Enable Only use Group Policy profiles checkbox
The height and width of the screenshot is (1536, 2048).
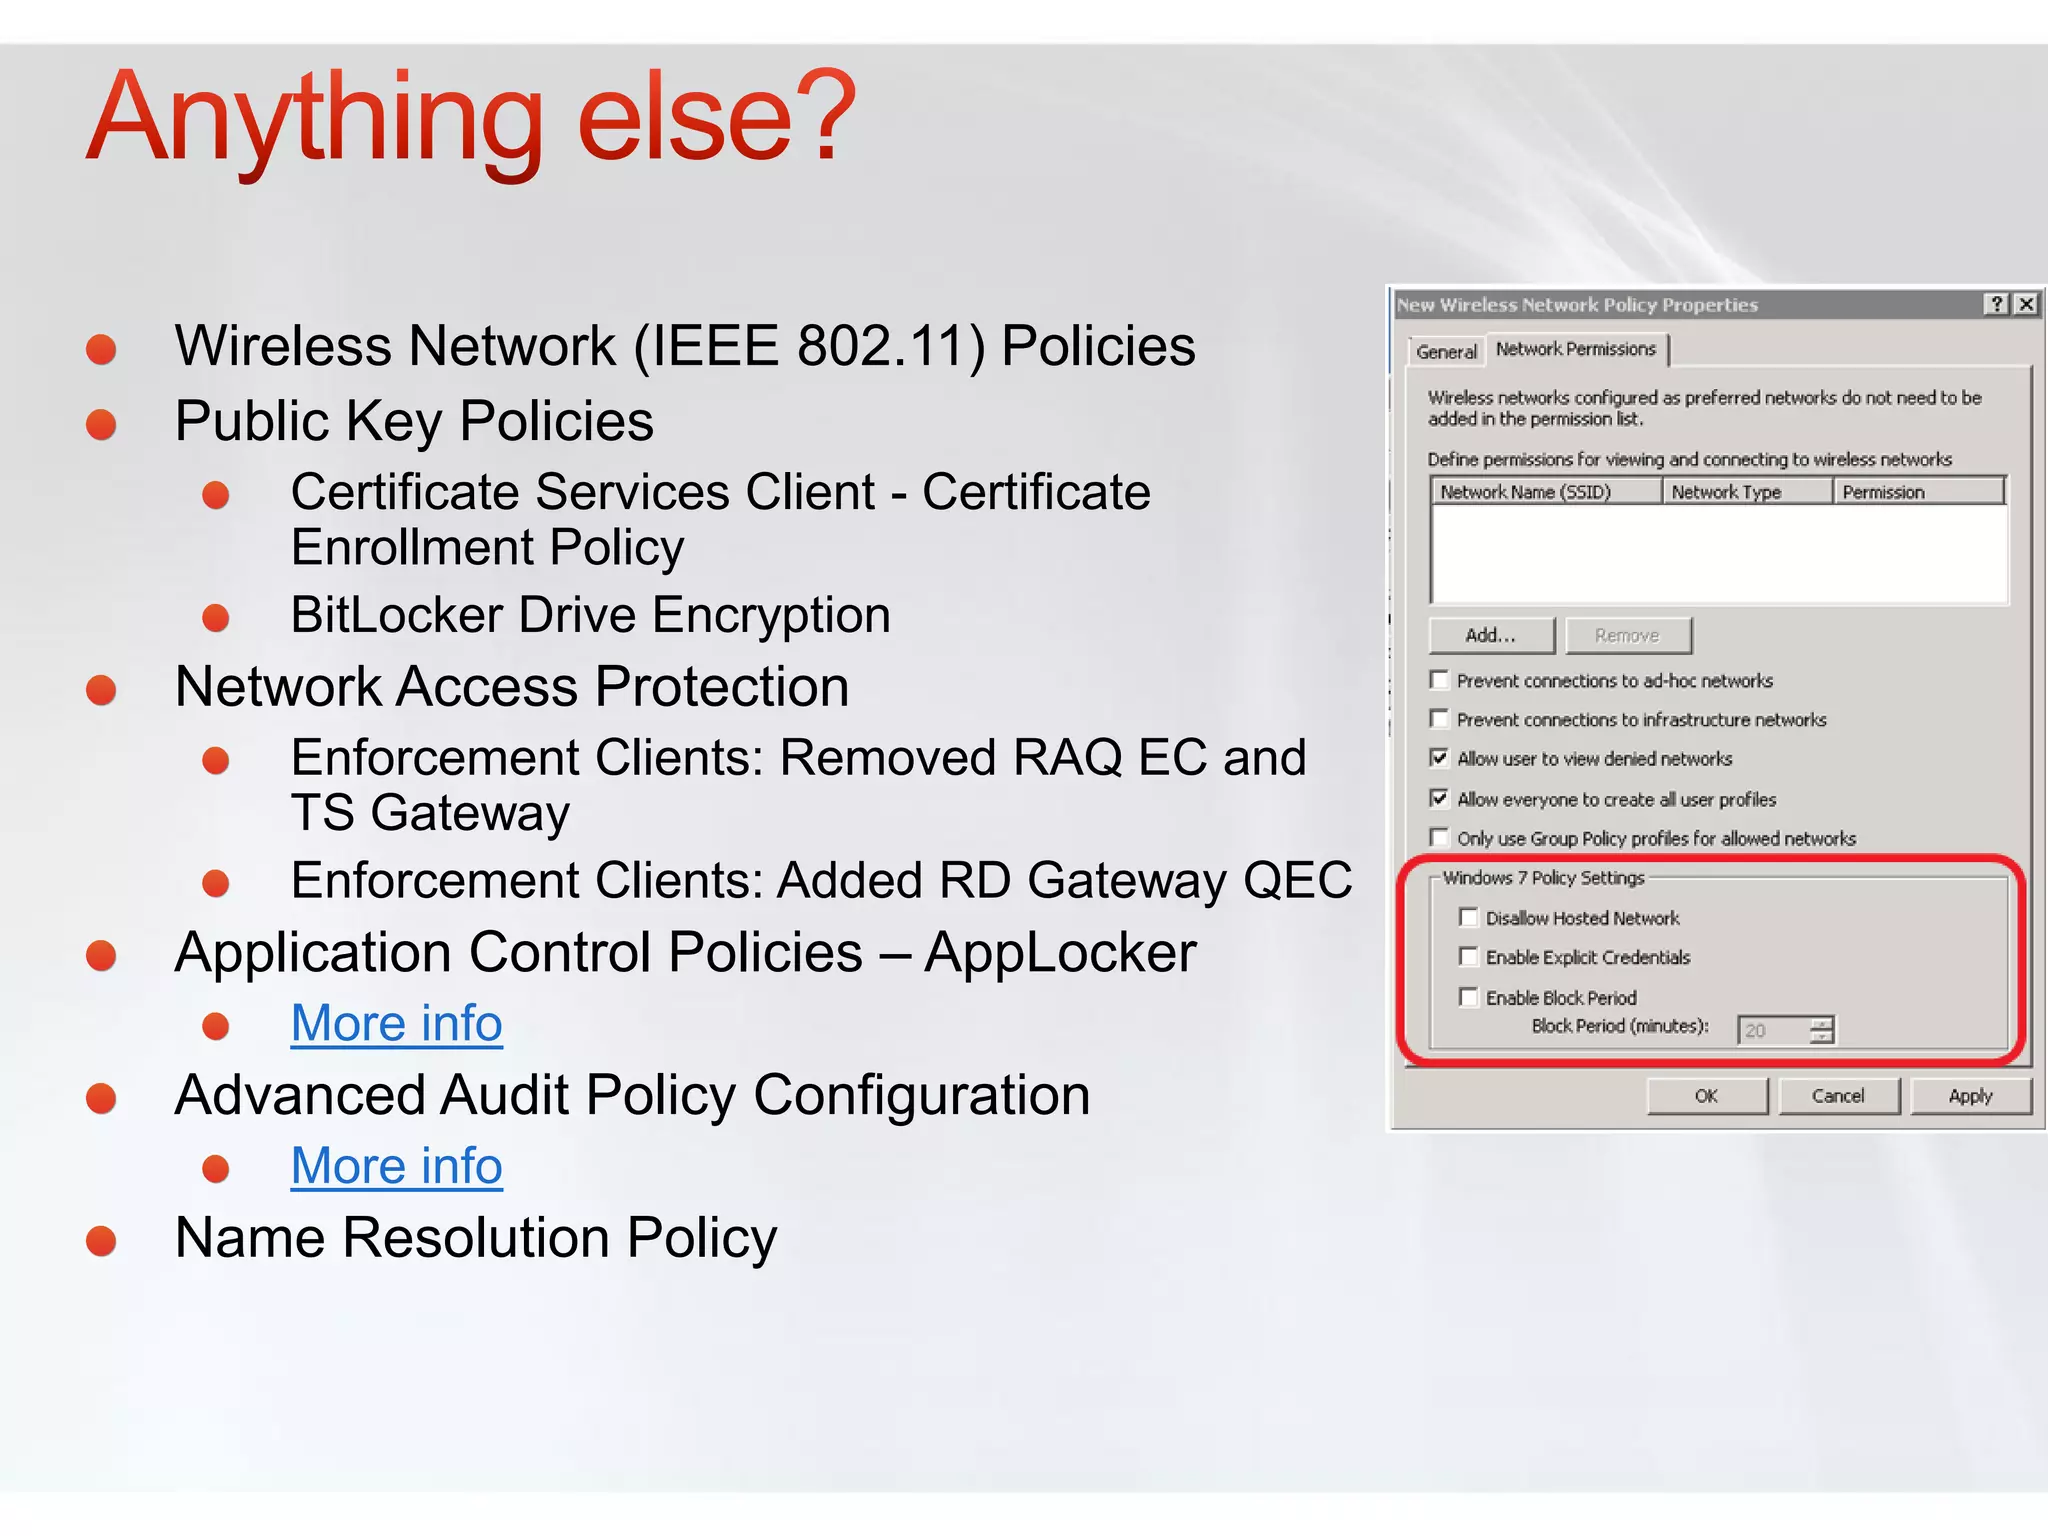(1439, 837)
